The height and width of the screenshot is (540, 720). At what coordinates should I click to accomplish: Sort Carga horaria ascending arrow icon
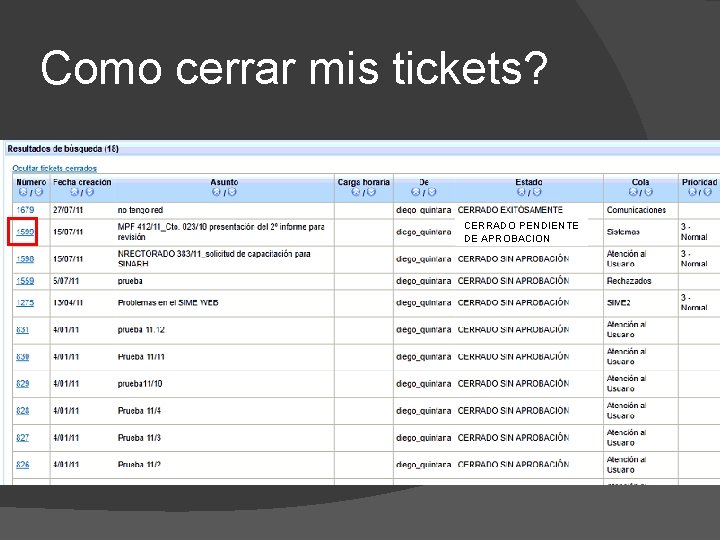tap(355, 192)
